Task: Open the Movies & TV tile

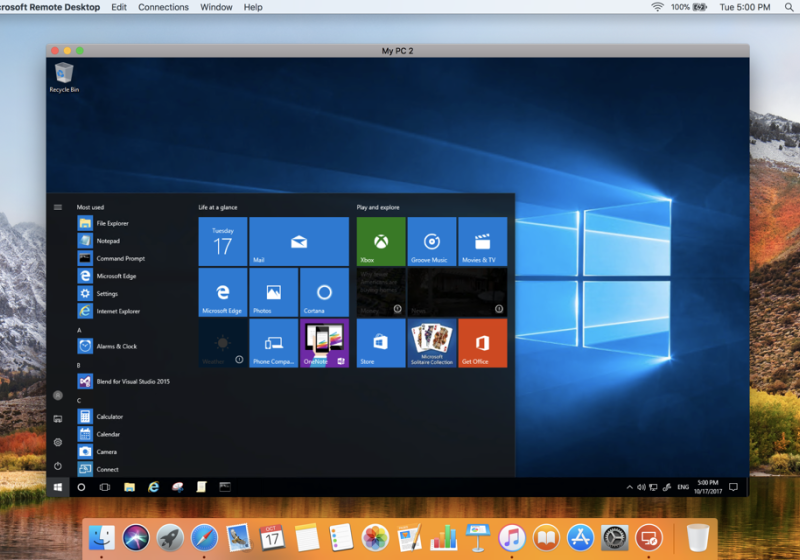Action: click(x=482, y=242)
